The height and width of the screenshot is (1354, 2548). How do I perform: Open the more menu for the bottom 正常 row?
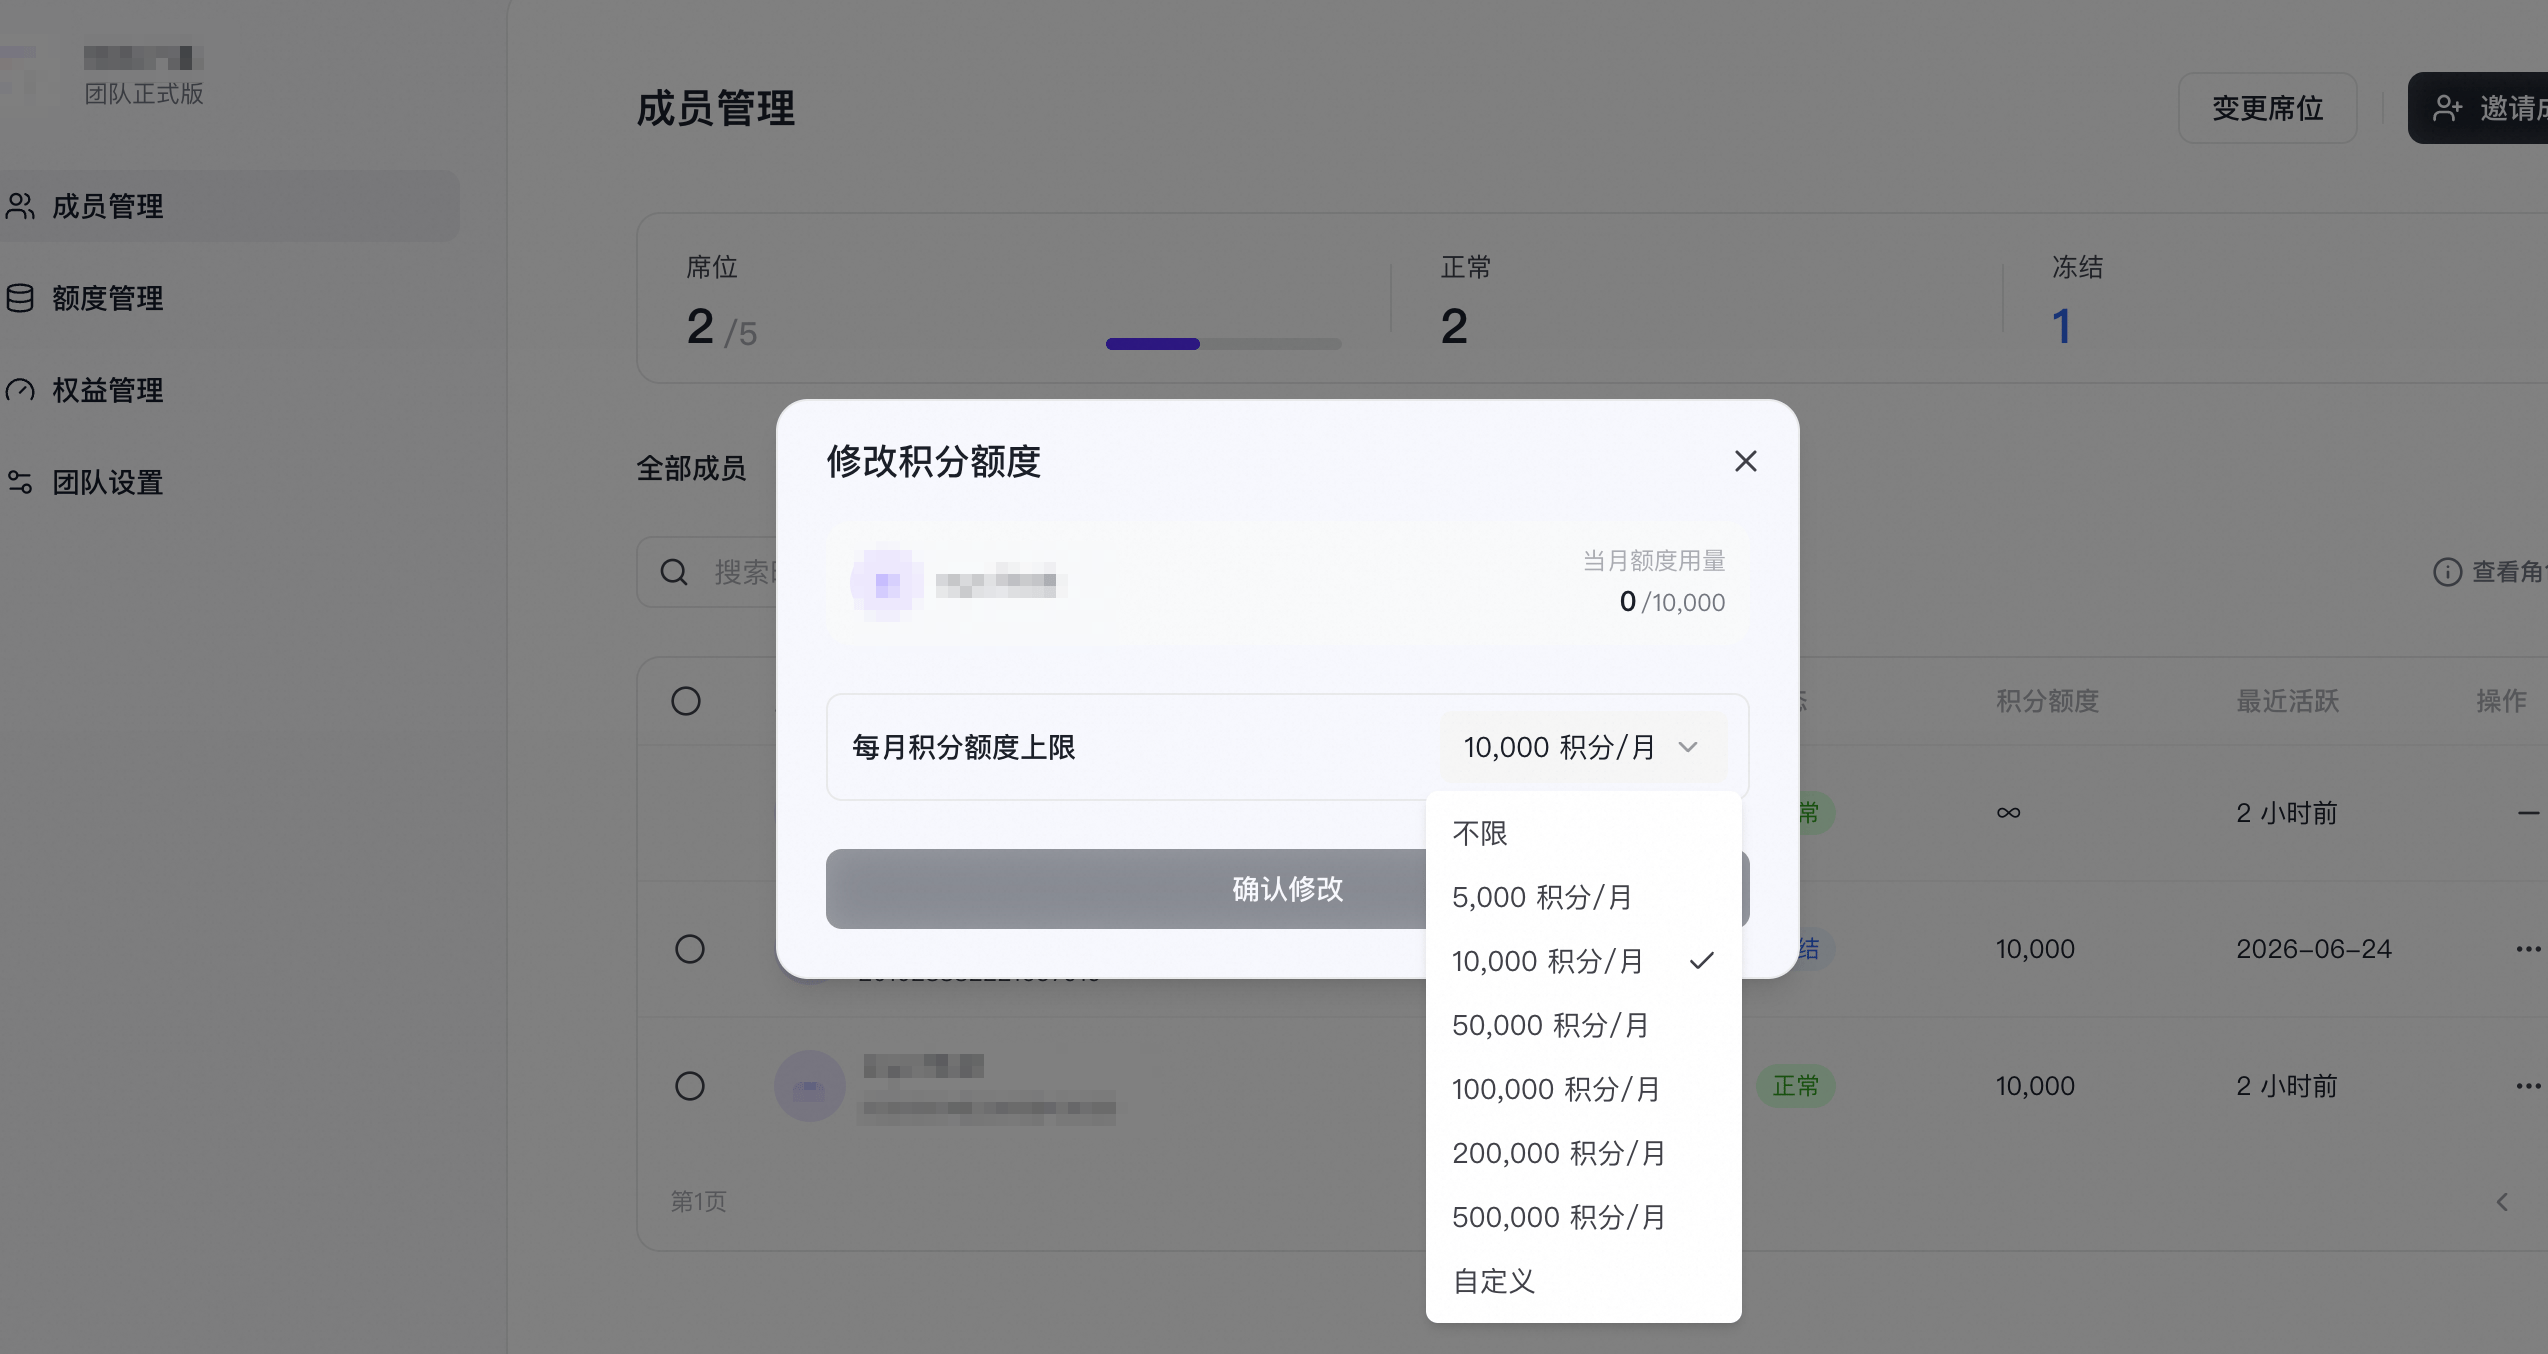pos(2528,1086)
